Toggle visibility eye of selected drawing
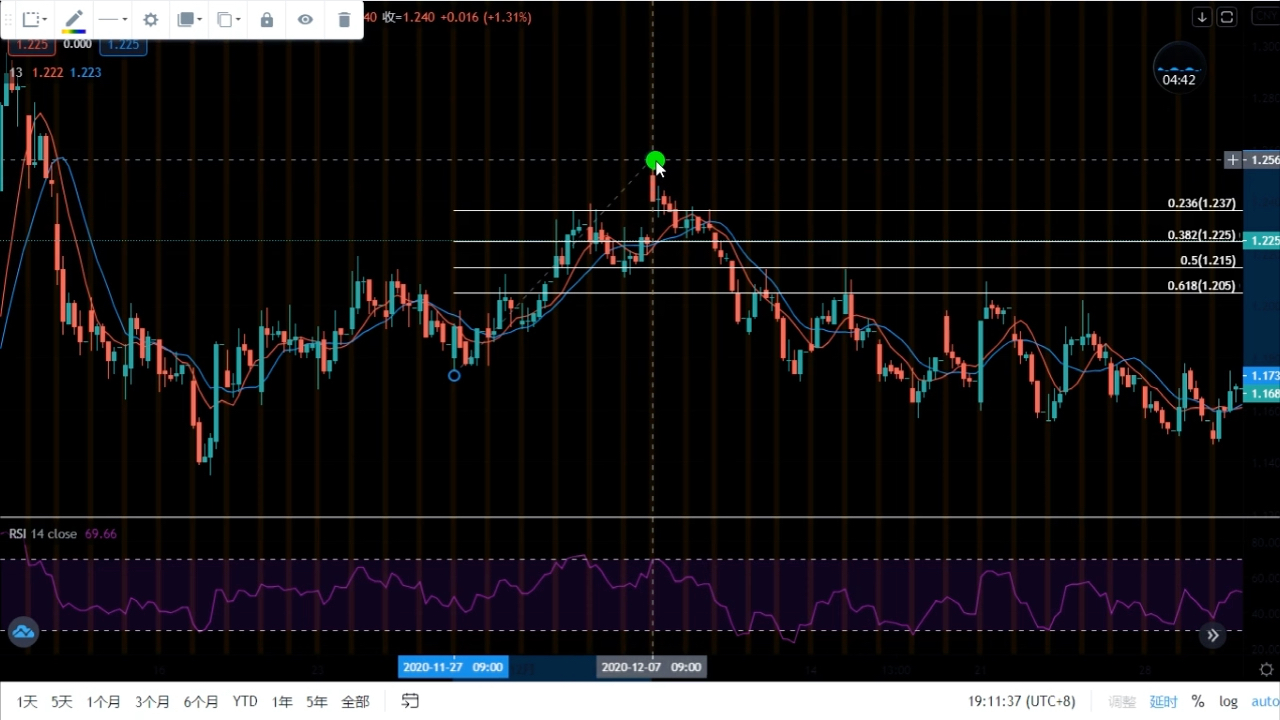Screen dimensions: 1280x720 click(305, 19)
